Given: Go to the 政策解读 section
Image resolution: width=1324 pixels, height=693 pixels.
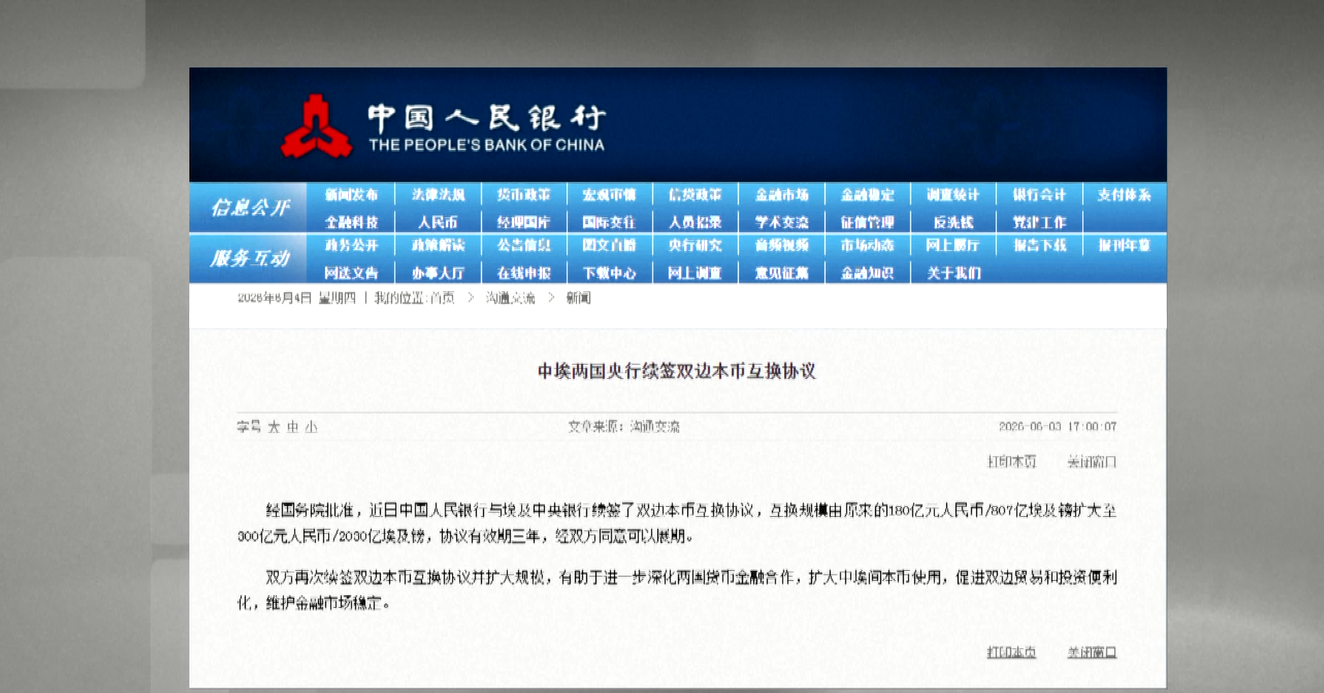Looking at the screenshot, I should pos(437,245).
